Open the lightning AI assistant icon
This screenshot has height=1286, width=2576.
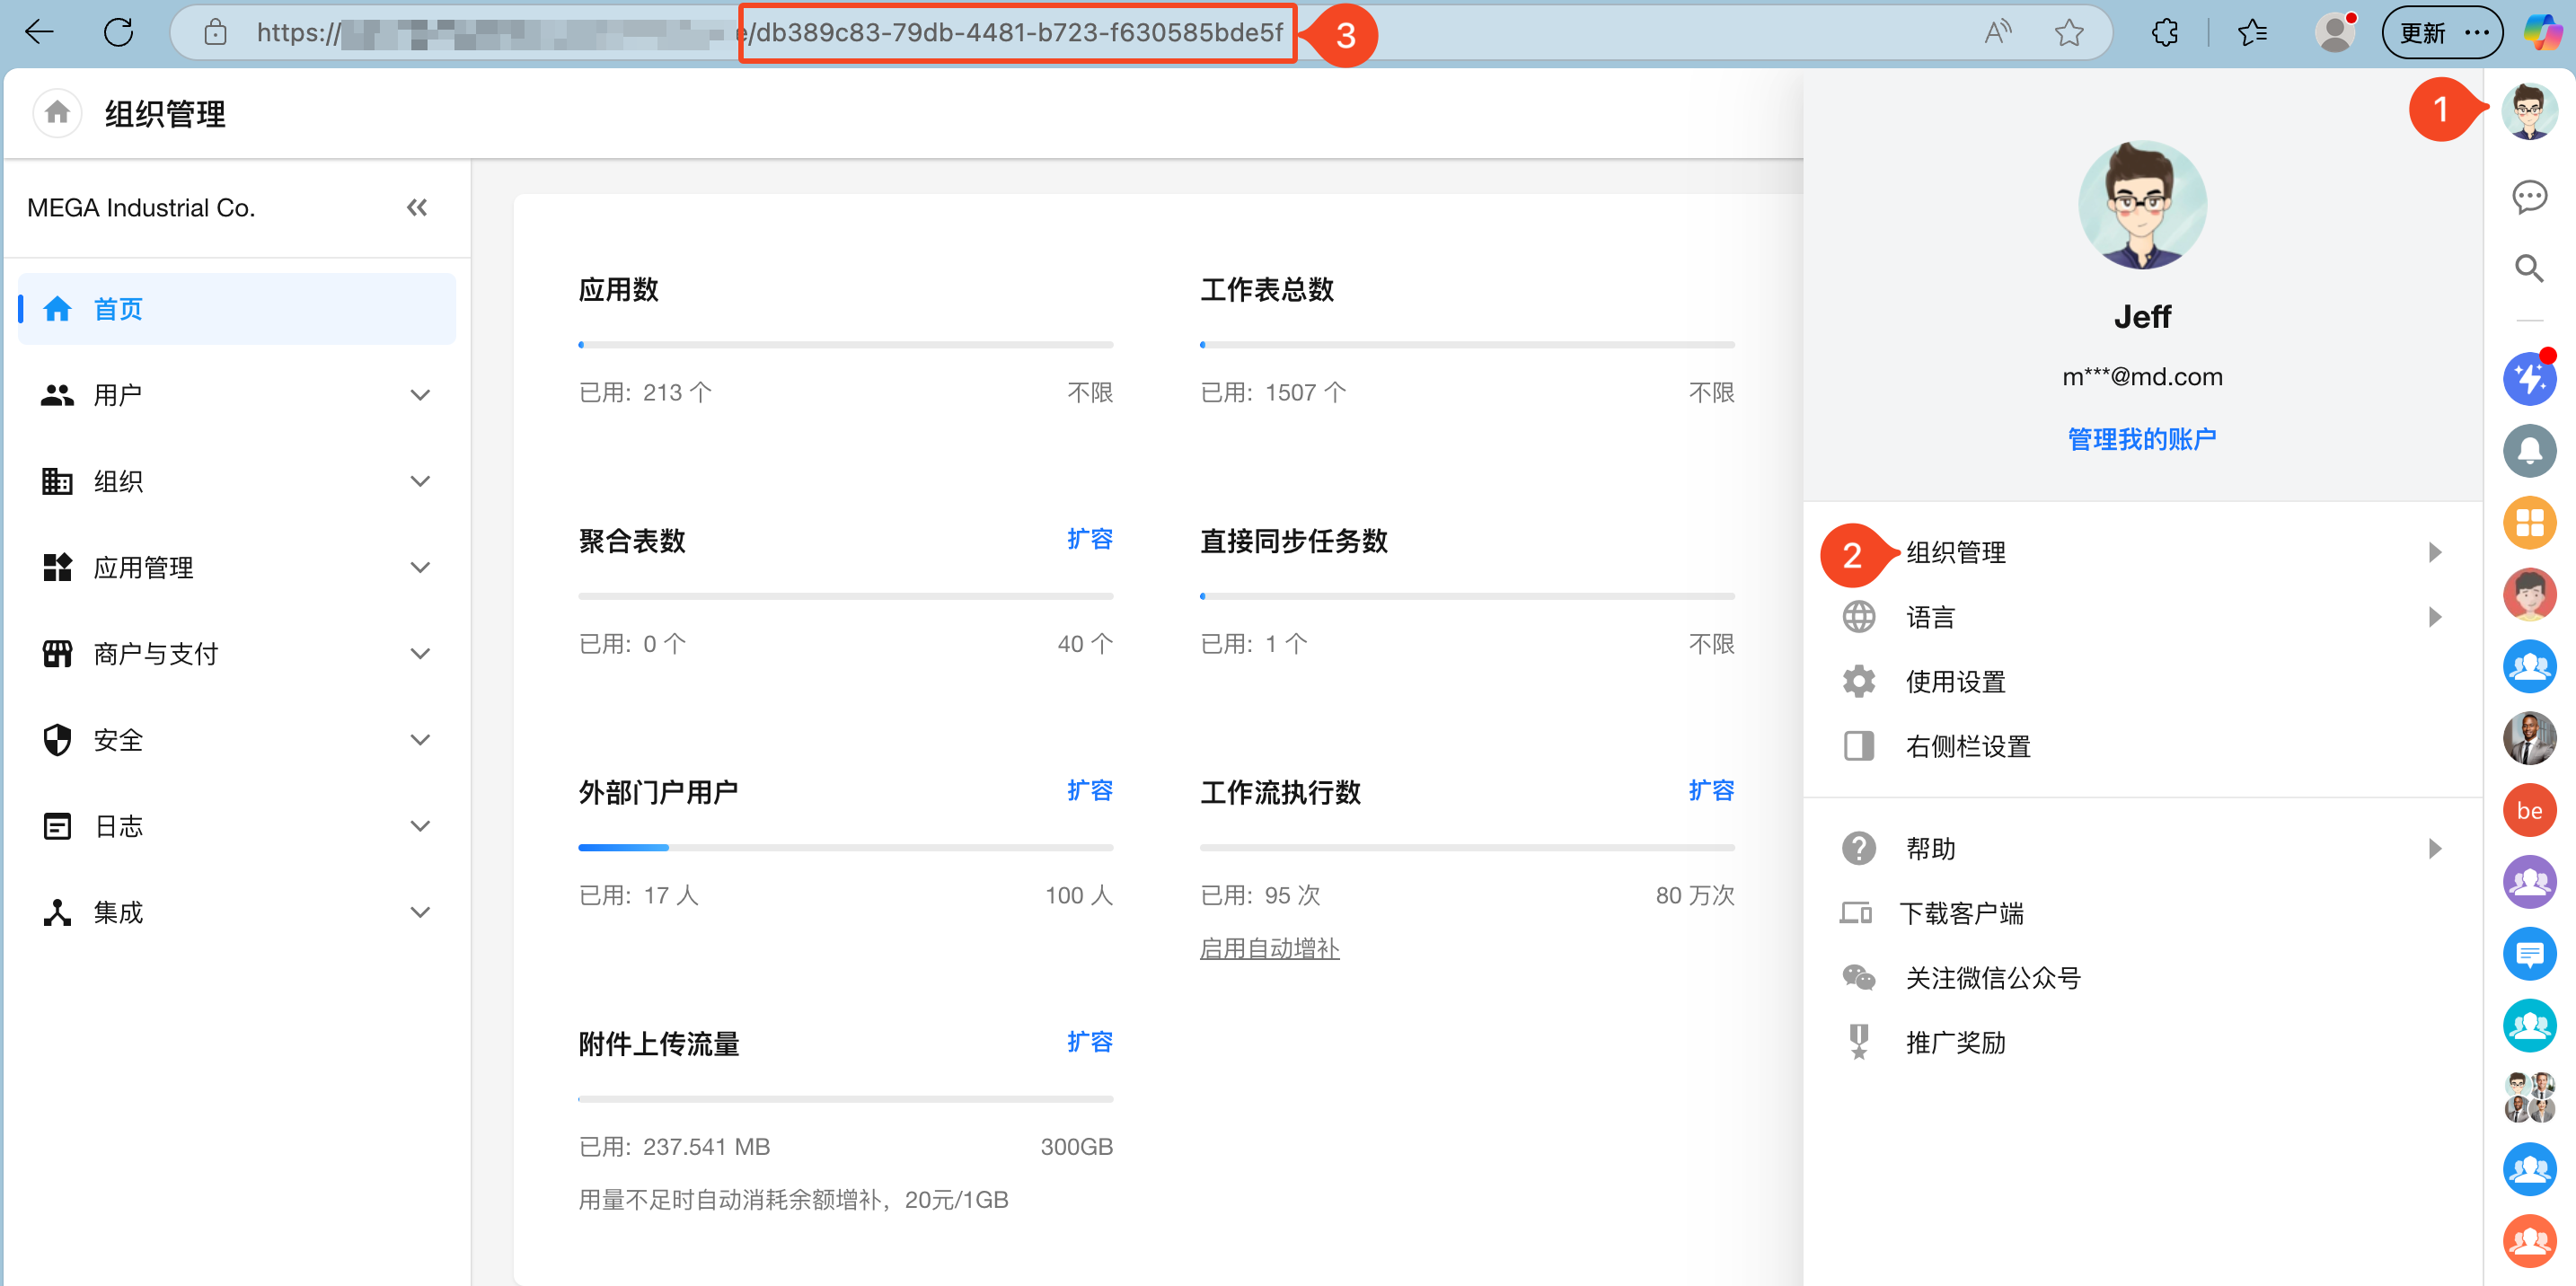[2528, 379]
